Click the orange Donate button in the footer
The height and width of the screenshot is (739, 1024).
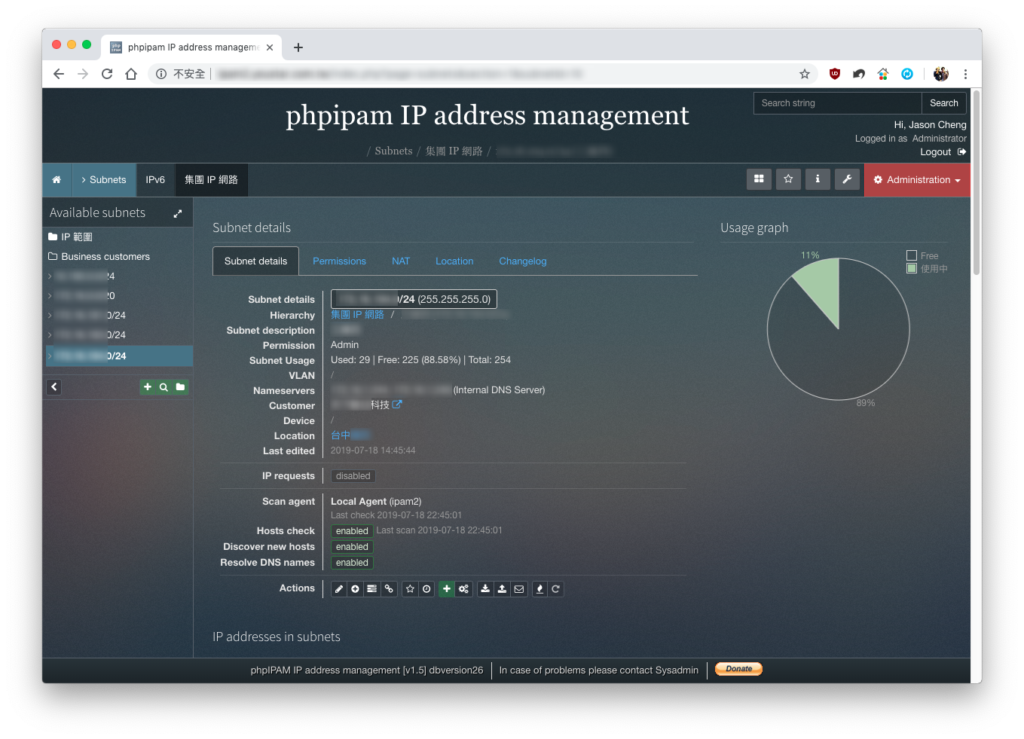pos(739,669)
